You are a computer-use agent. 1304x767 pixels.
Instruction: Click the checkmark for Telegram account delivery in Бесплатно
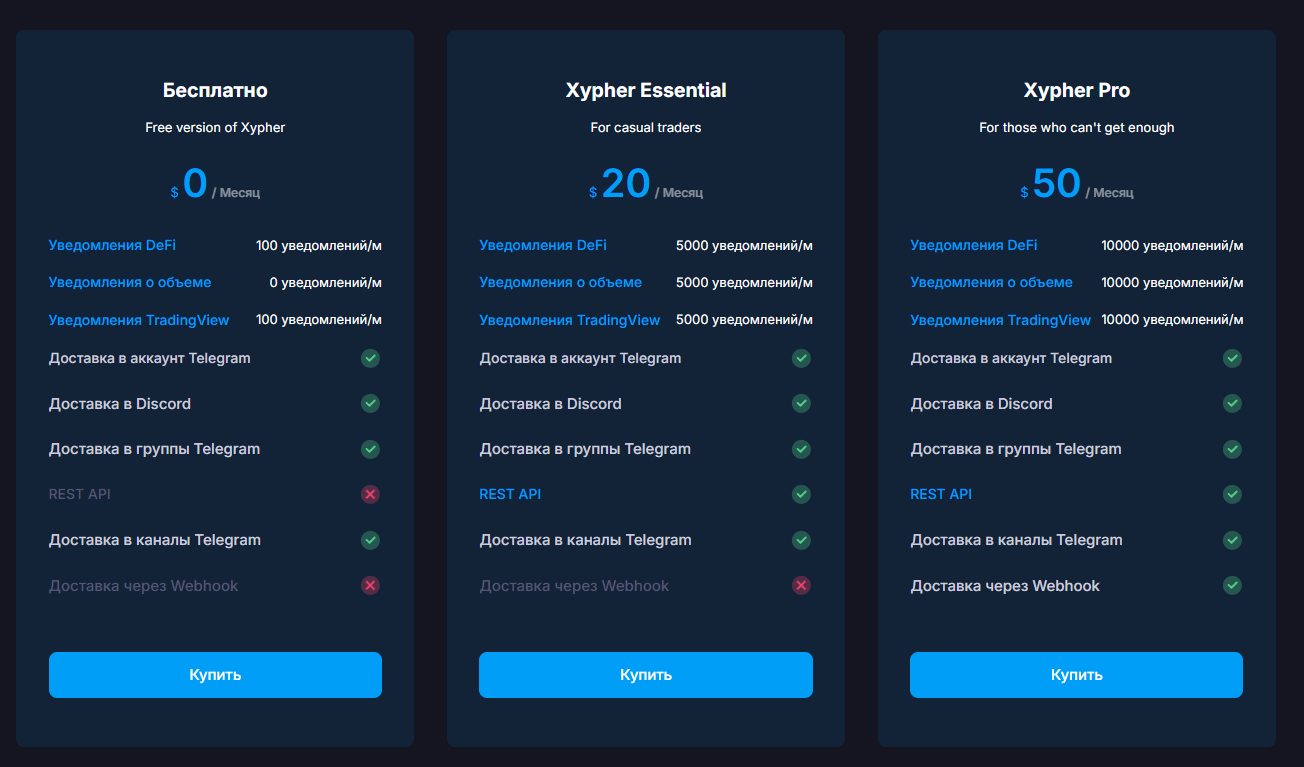[371, 358]
